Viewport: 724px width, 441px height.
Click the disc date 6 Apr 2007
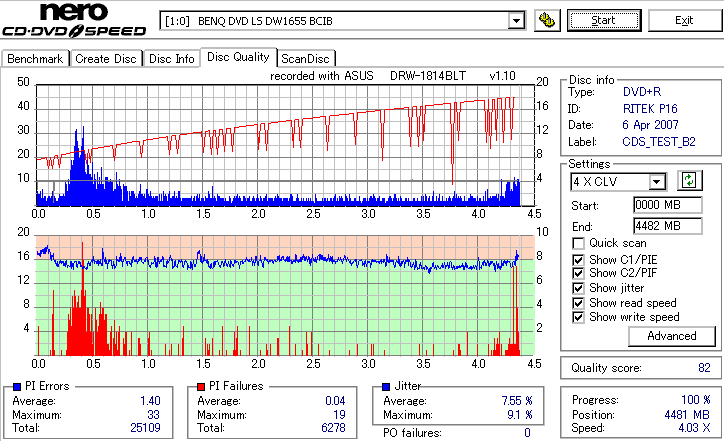click(x=650, y=125)
